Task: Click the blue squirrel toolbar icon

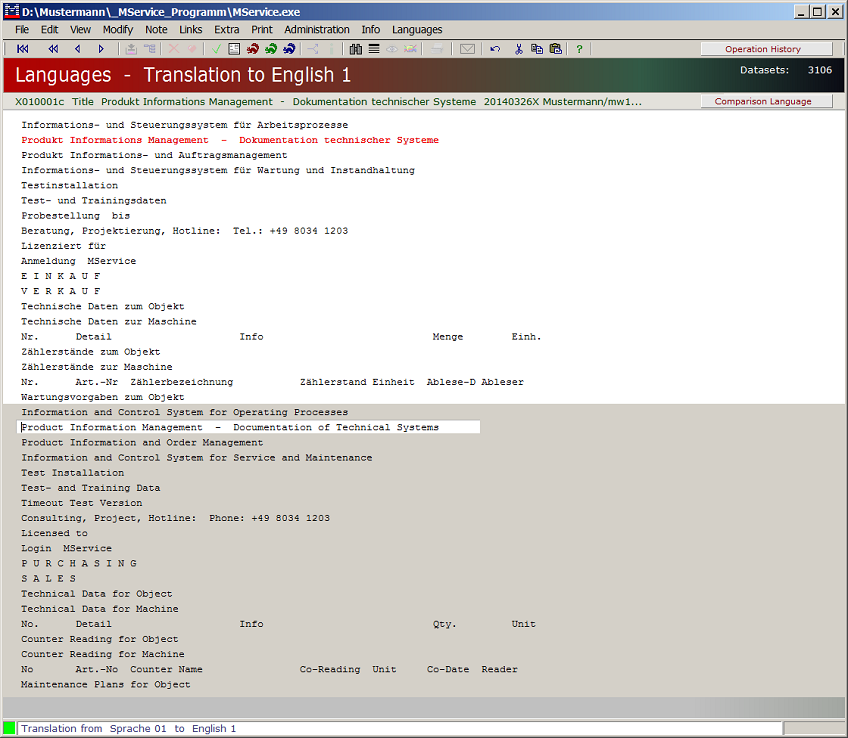Action: pos(289,49)
